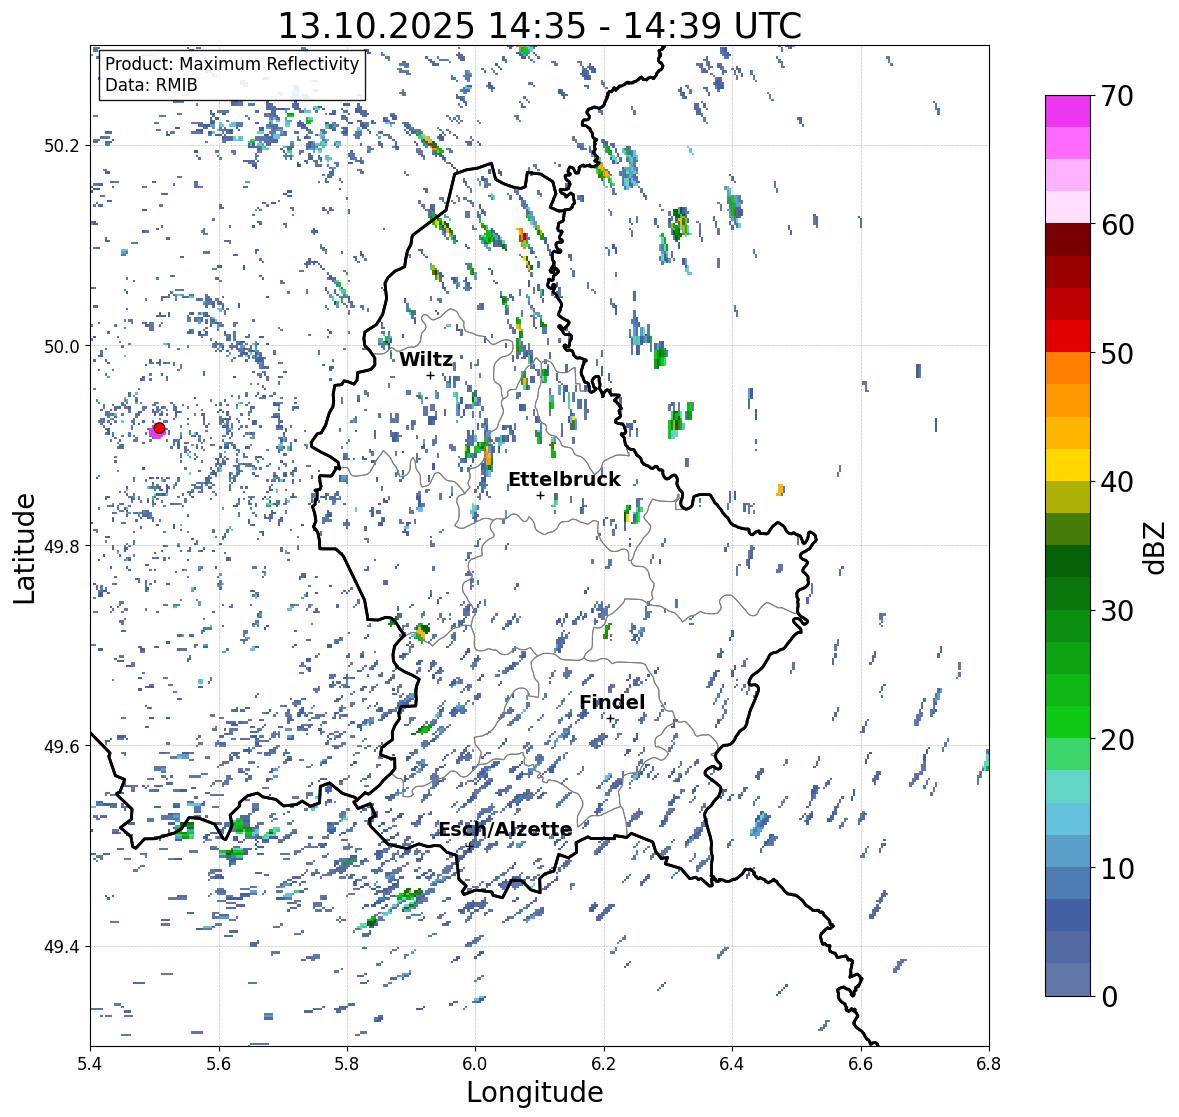Click the title "13.10.2025 14:35 - 14:39 UTC"
This screenshot has height=1117, width=1179.
click(x=540, y=26)
